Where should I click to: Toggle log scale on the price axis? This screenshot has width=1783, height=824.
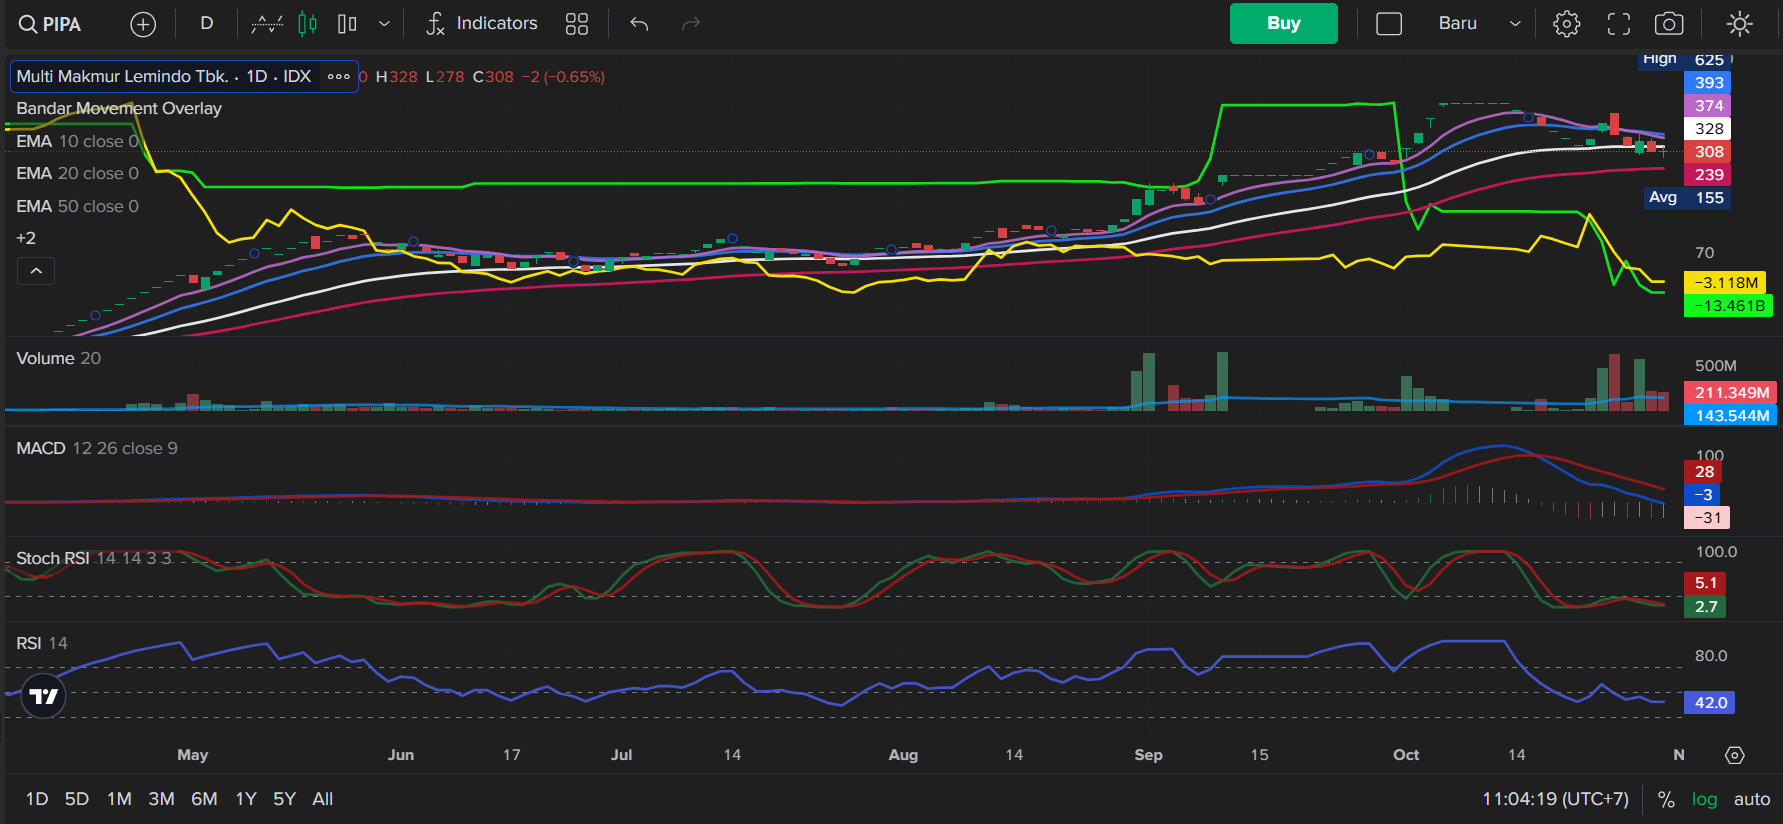coord(1704,799)
